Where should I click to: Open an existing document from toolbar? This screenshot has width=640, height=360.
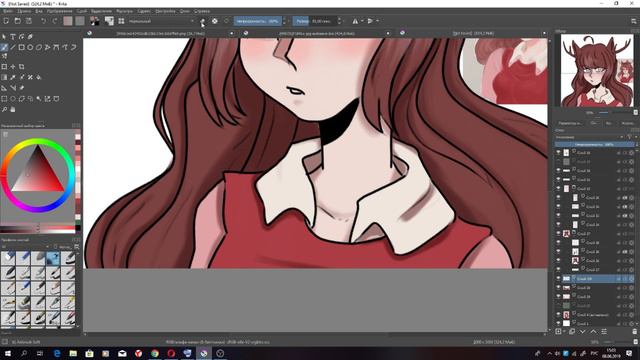(x=18, y=21)
